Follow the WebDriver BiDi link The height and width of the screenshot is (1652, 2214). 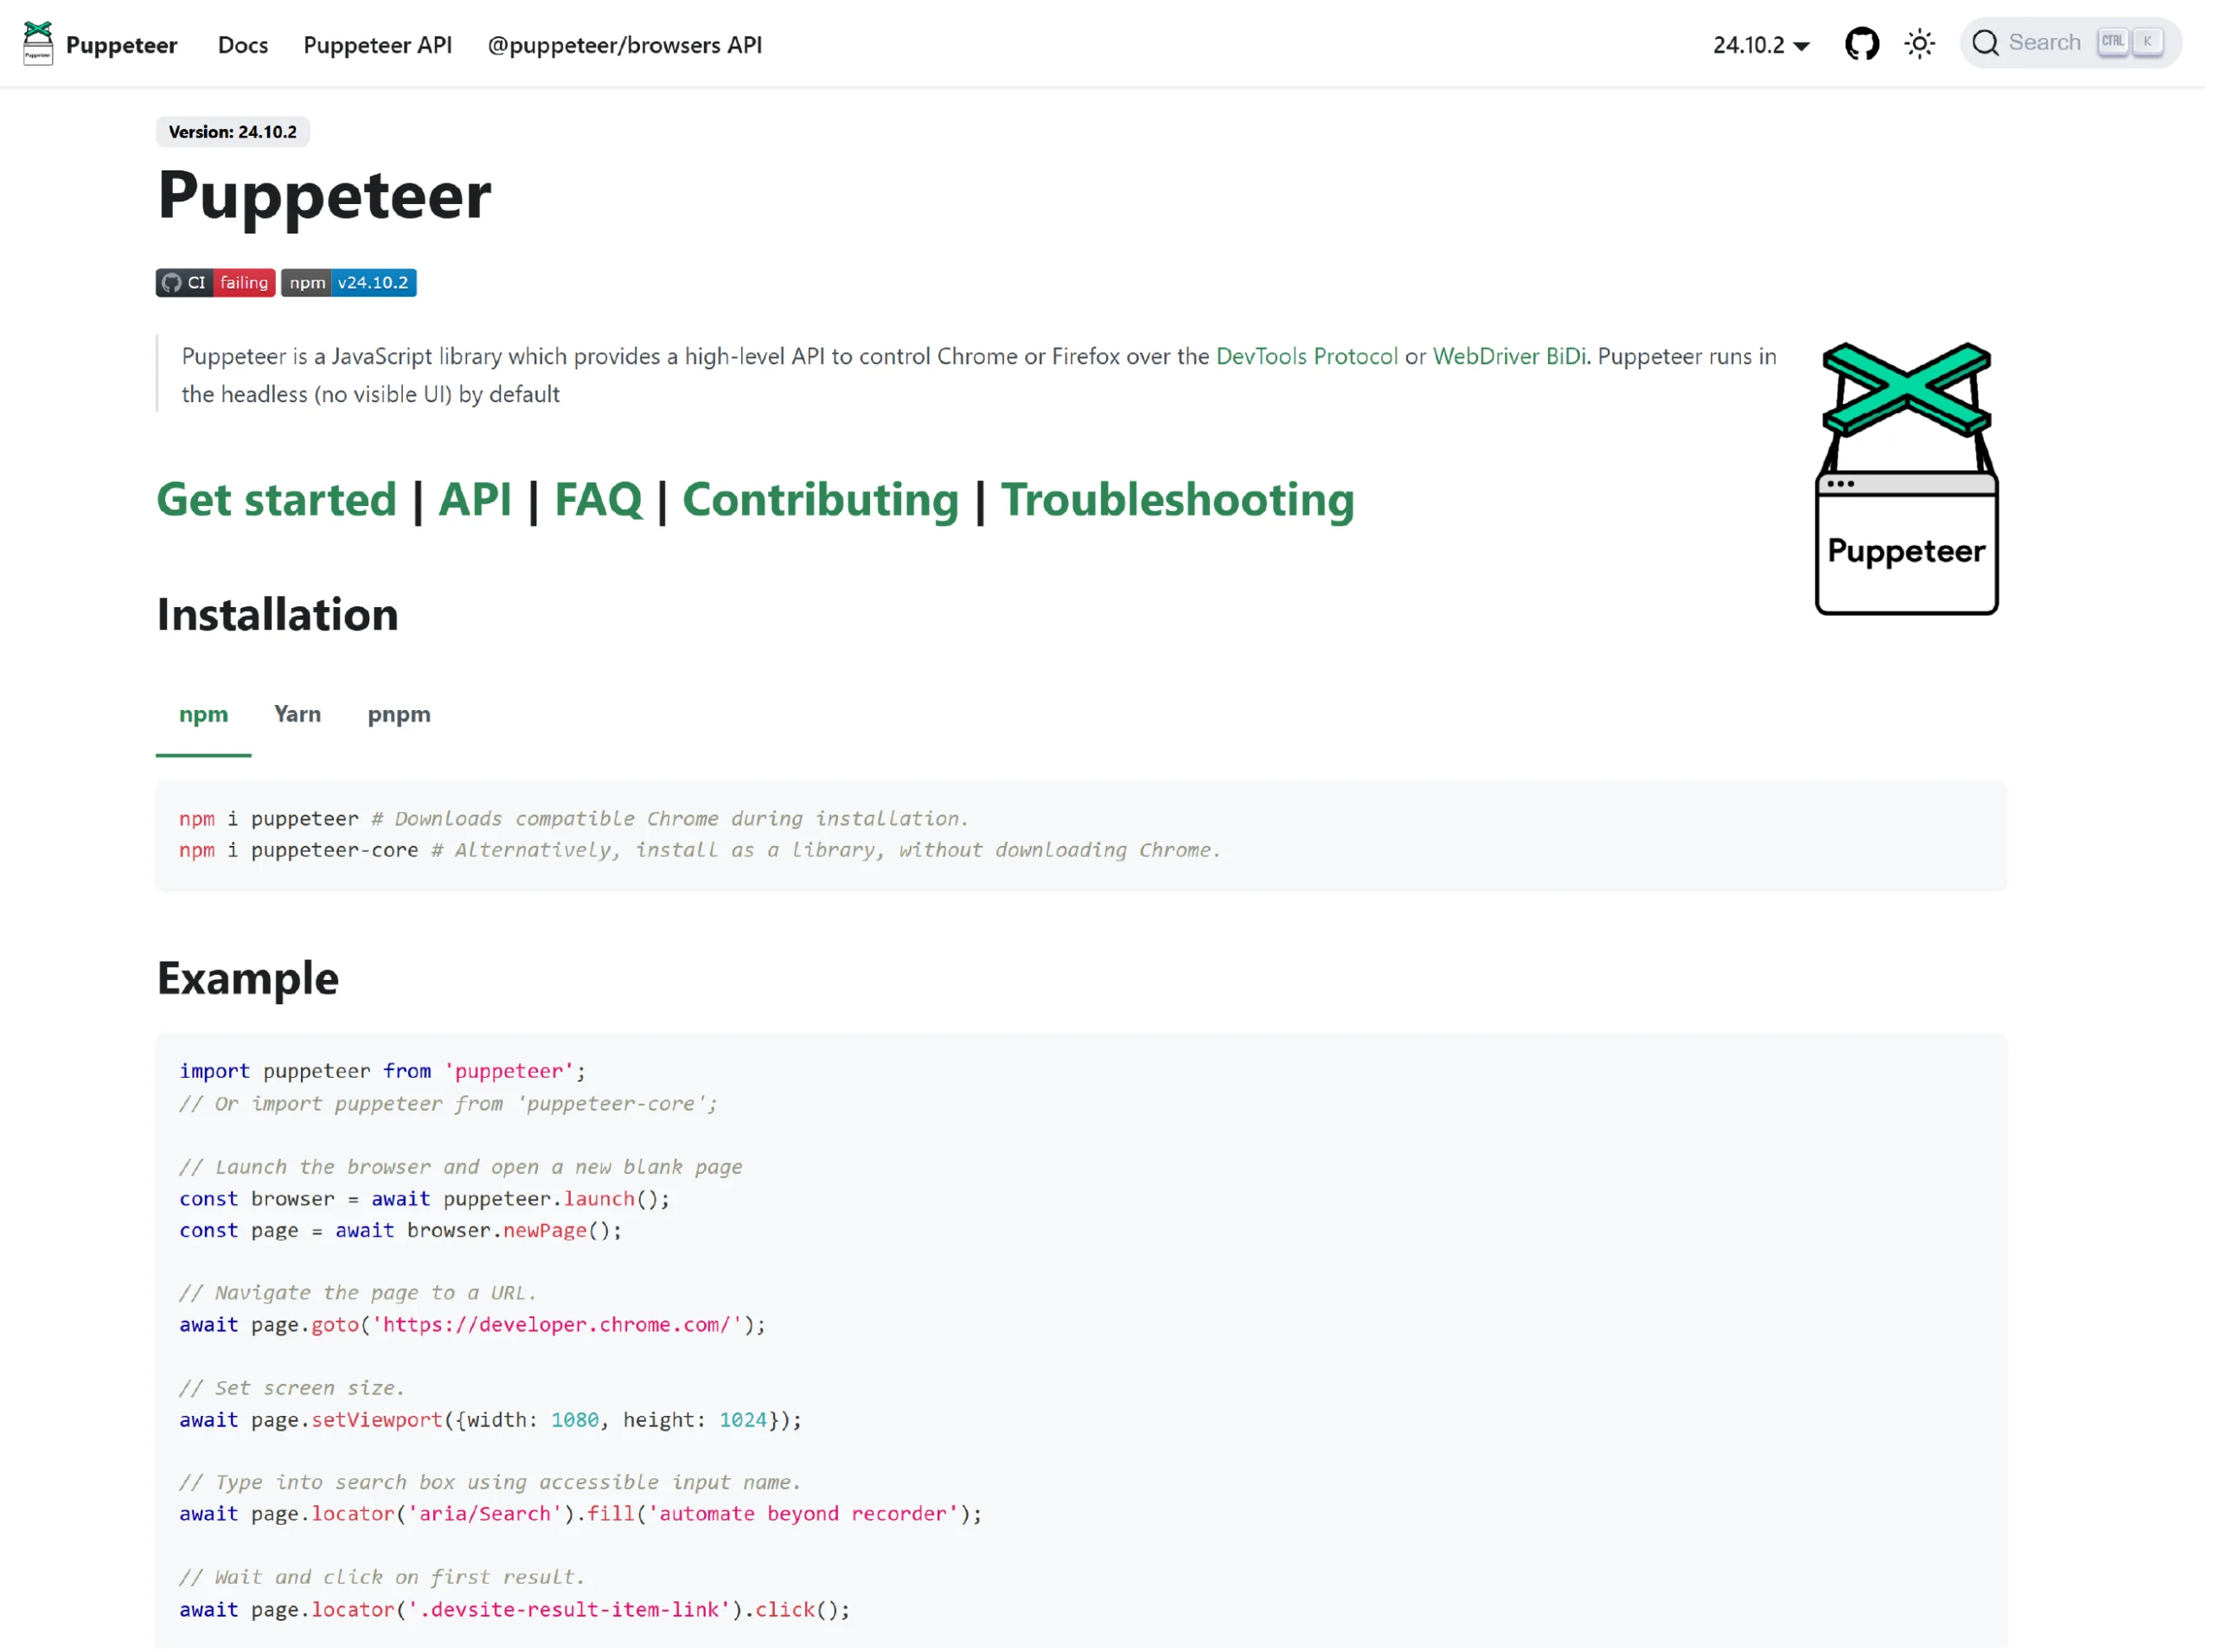(1511, 357)
